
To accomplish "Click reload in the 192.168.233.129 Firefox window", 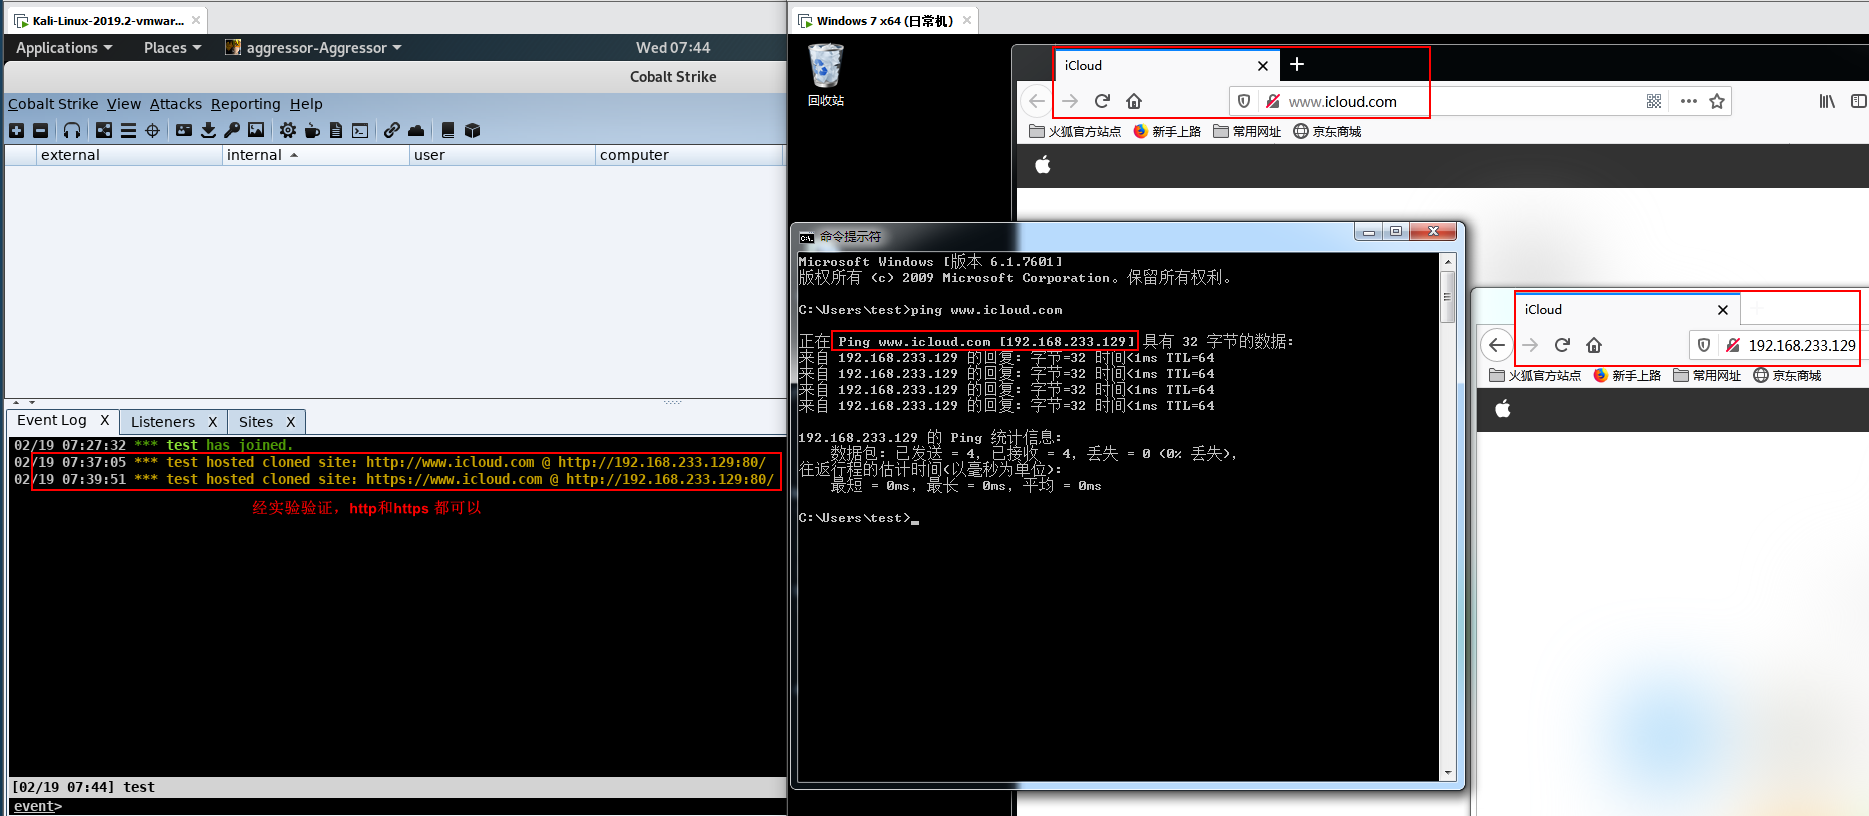I will 1562,345.
